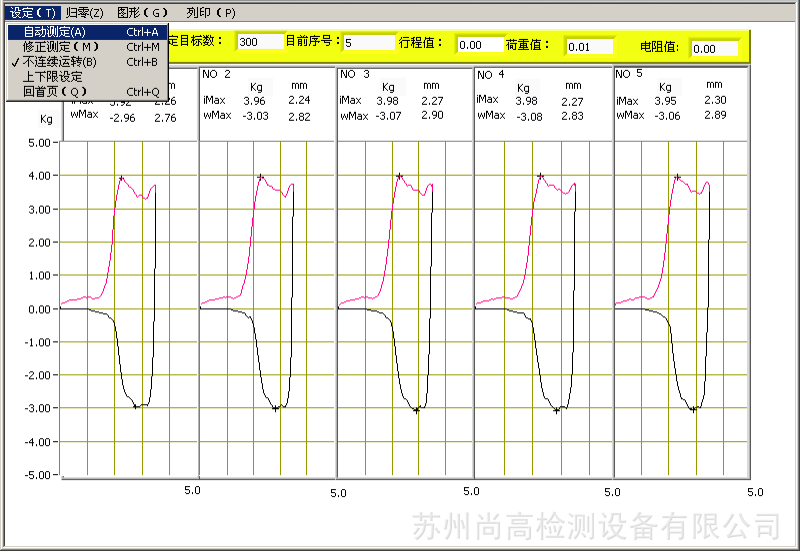Screen dimensions: 800x551
Task: Open the 图形(G) menu
Action: pos(141,13)
